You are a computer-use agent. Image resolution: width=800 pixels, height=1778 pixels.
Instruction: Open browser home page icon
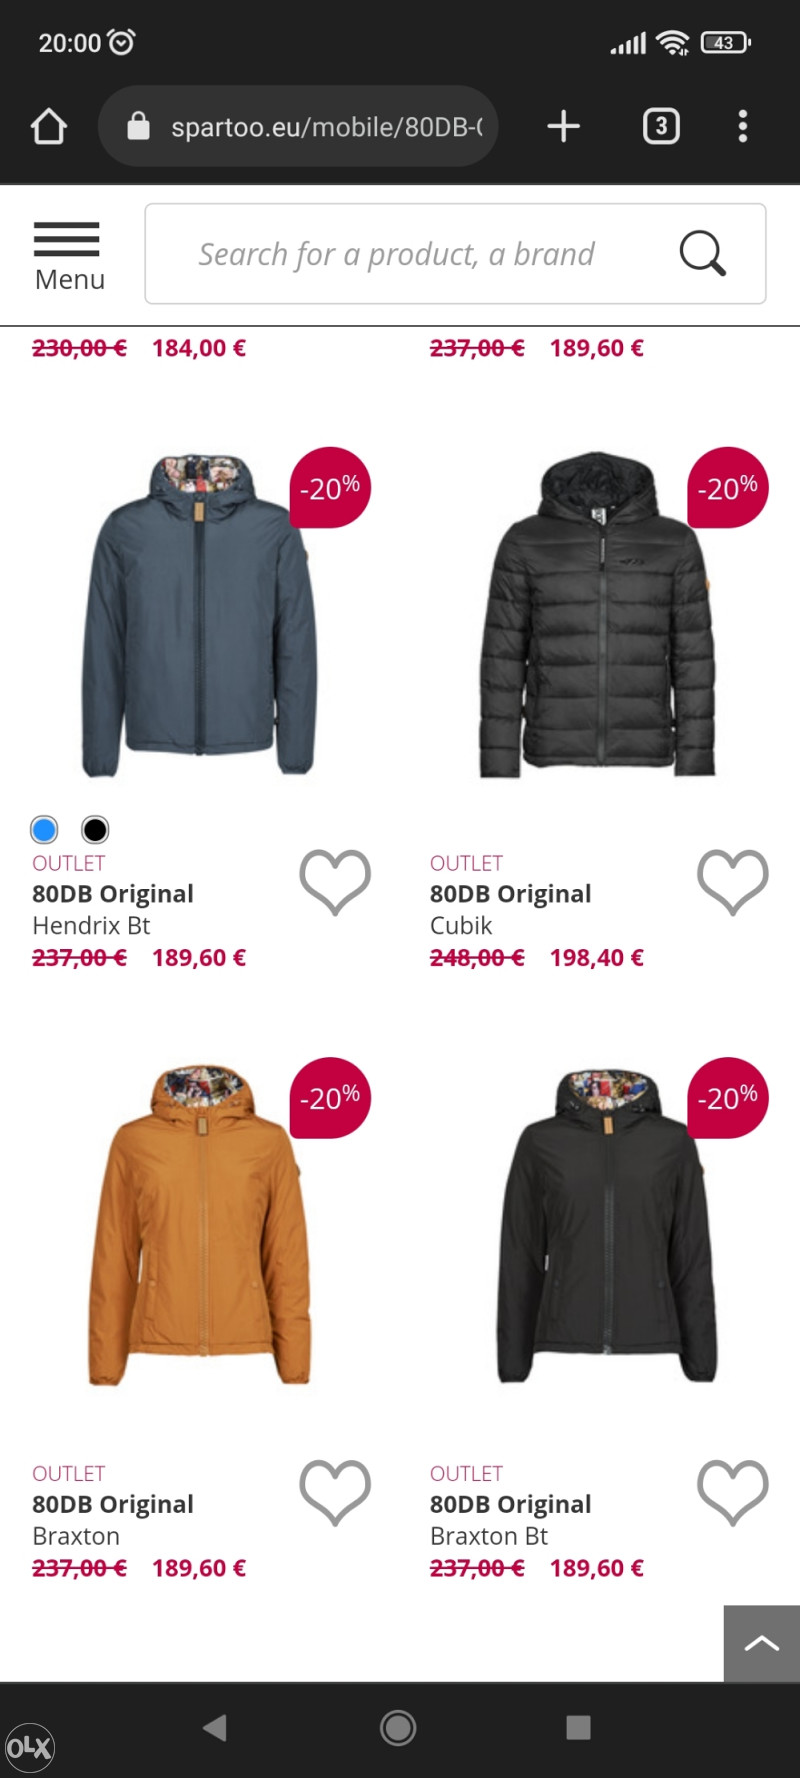pos(48,126)
